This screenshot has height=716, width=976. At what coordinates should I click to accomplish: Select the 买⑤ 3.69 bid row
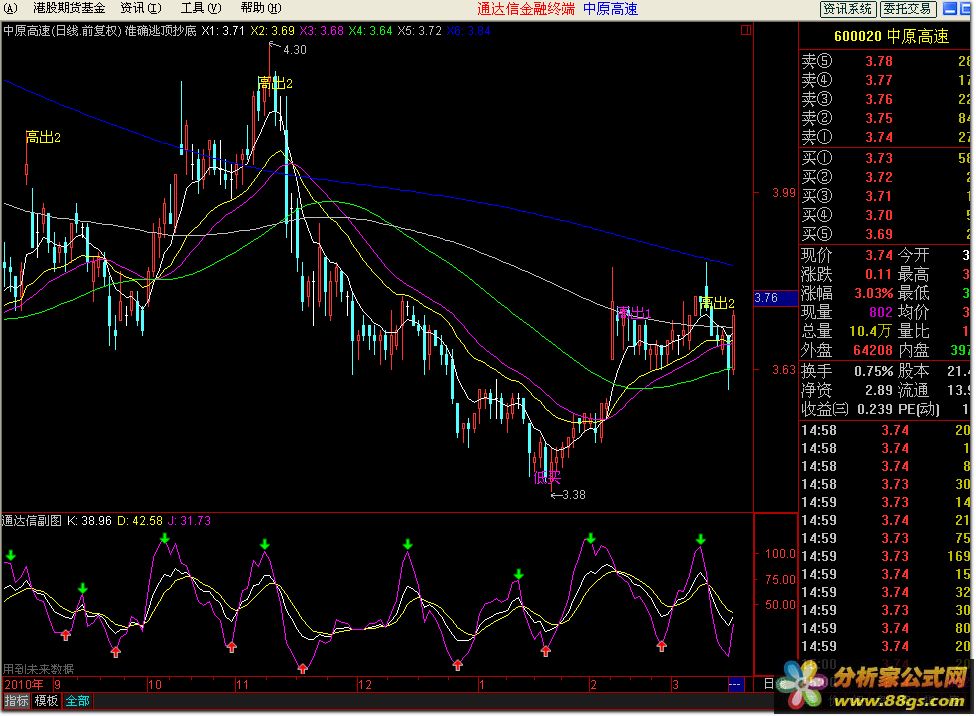tap(886, 234)
